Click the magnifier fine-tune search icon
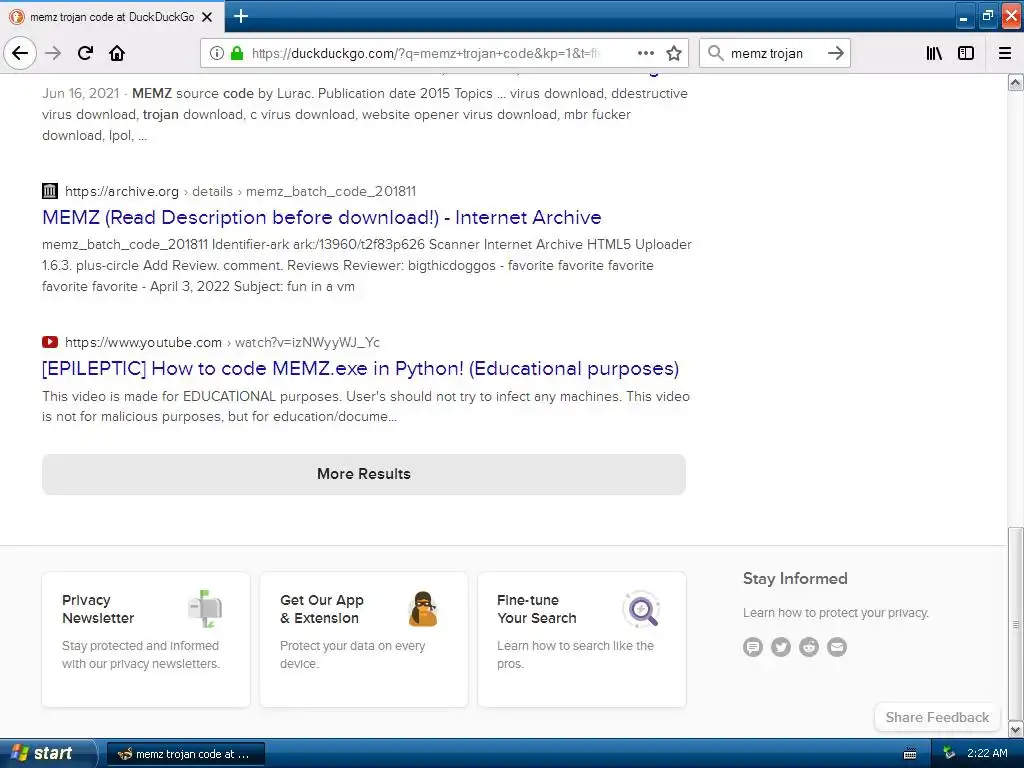The image size is (1024, 768). [x=641, y=610]
